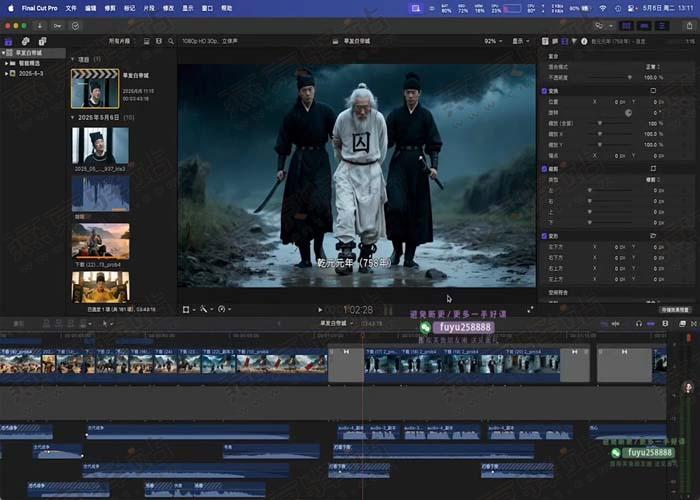Toggle the 变换 transform checkbox

point(544,91)
